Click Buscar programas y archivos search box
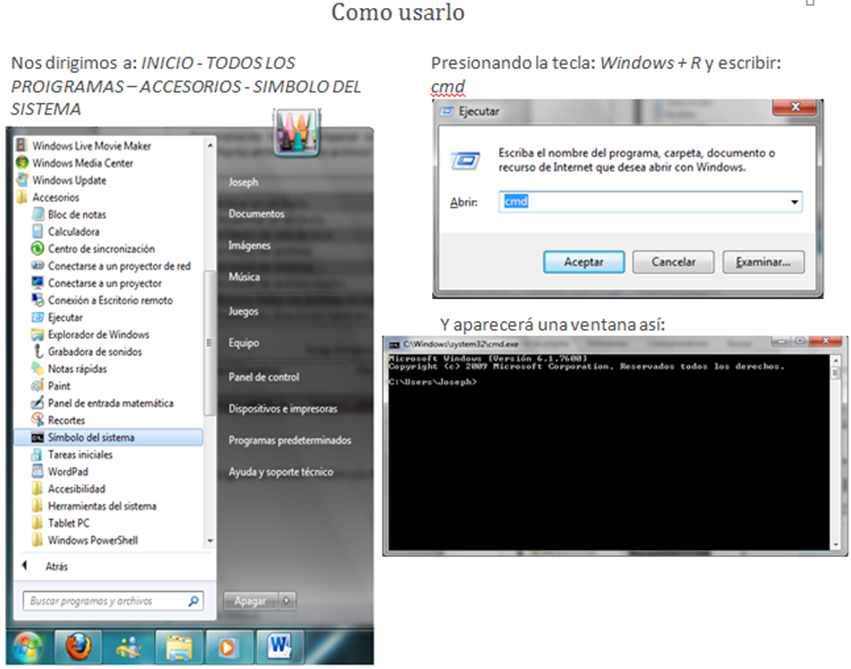Viewport: 851px width, 669px height. (113, 601)
